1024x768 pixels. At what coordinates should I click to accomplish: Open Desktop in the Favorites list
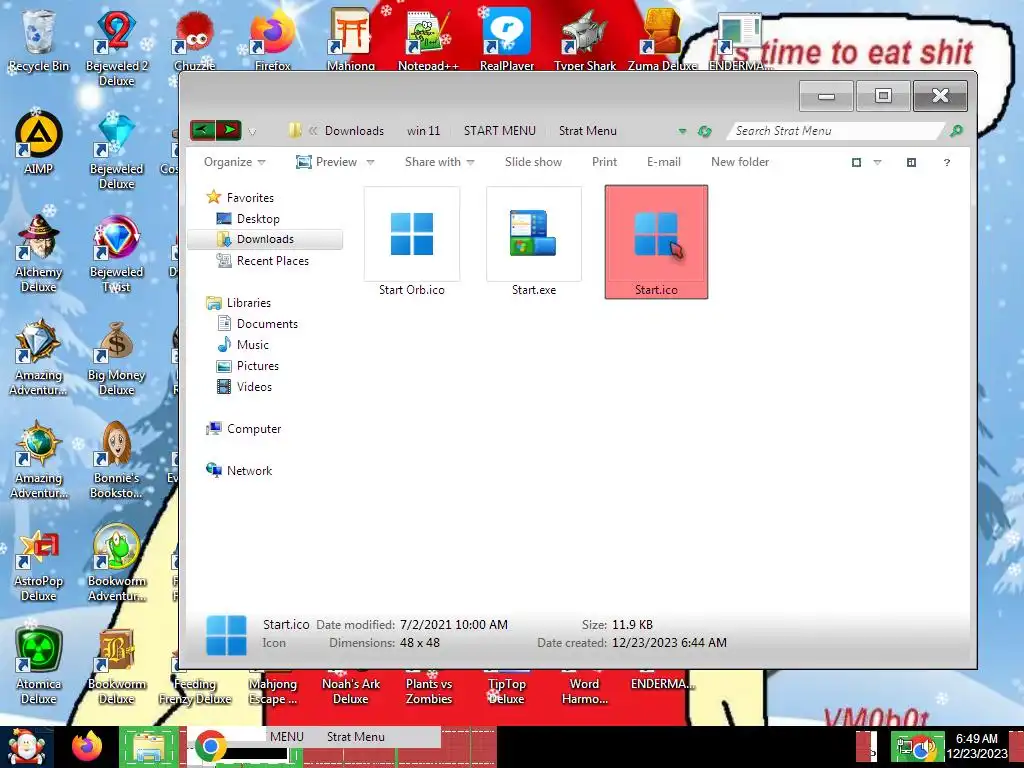click(x=248, y=219)
